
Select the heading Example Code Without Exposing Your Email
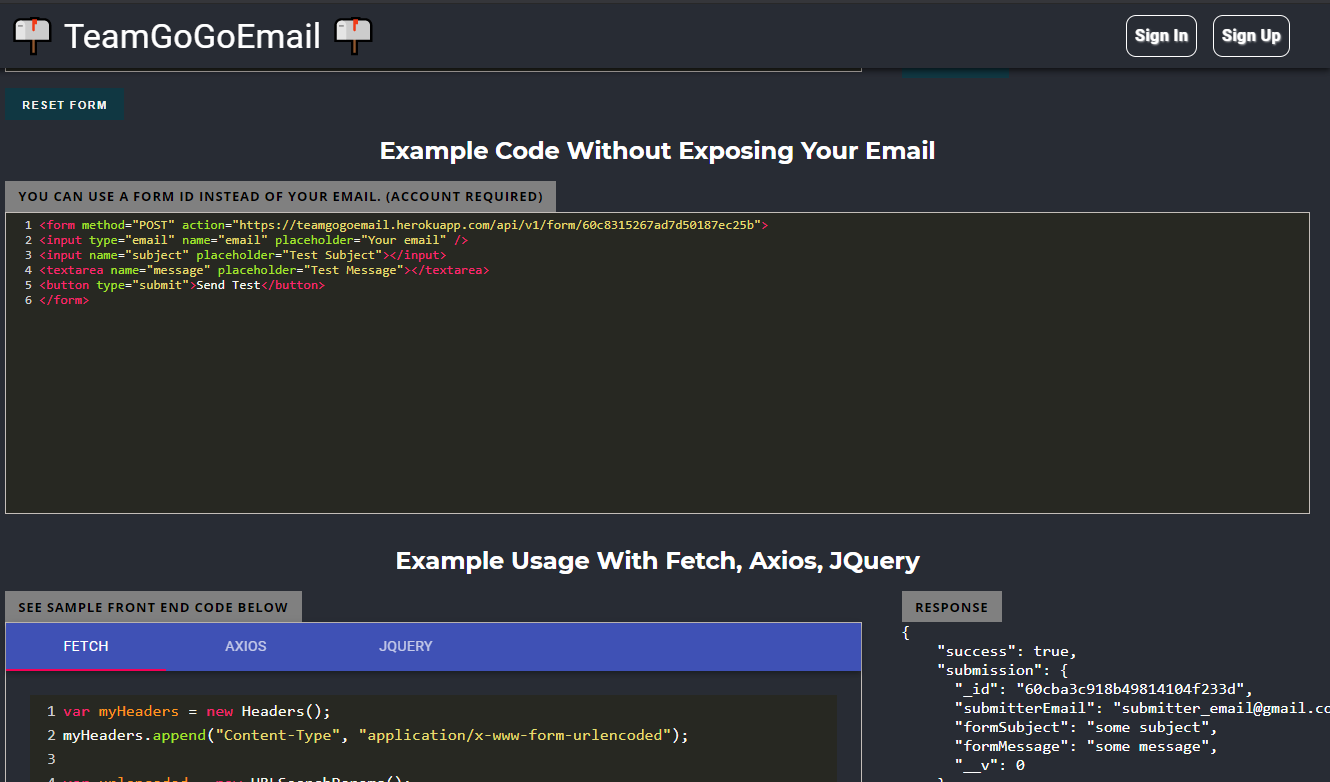(x=657, y=150)
